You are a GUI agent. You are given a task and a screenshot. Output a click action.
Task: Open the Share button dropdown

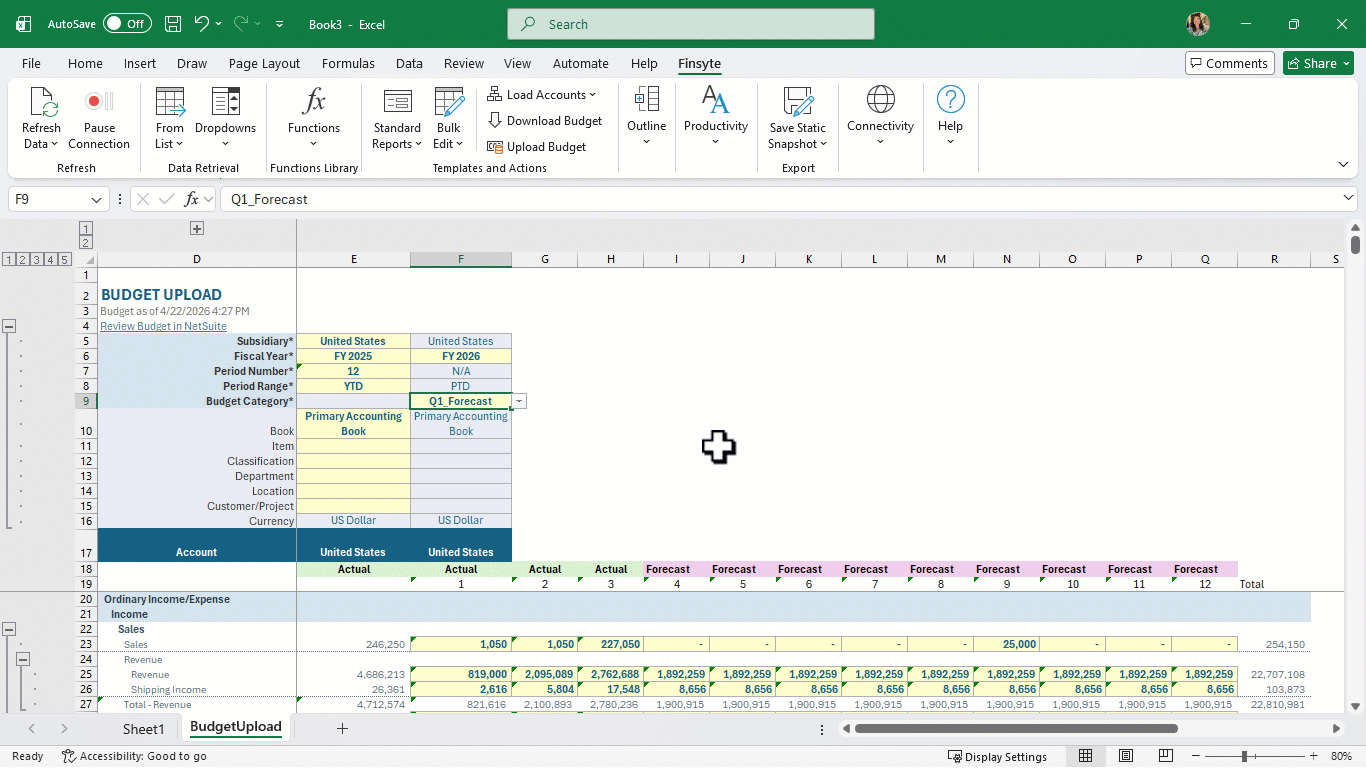pyautogui.click(x=1344, y=63)
